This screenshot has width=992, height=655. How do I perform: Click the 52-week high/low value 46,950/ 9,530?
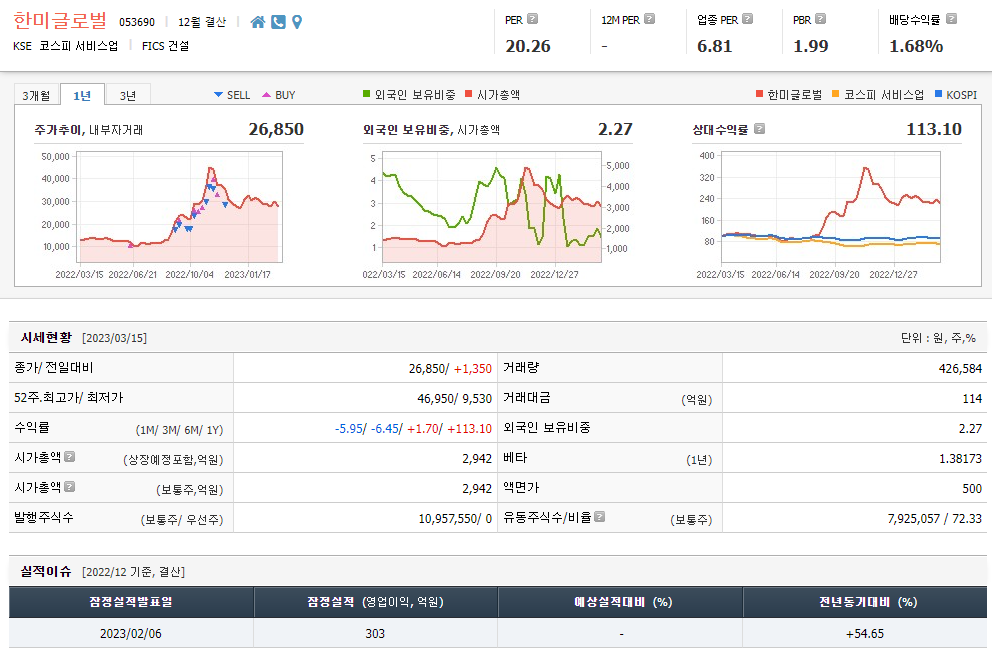pos(454,399)
